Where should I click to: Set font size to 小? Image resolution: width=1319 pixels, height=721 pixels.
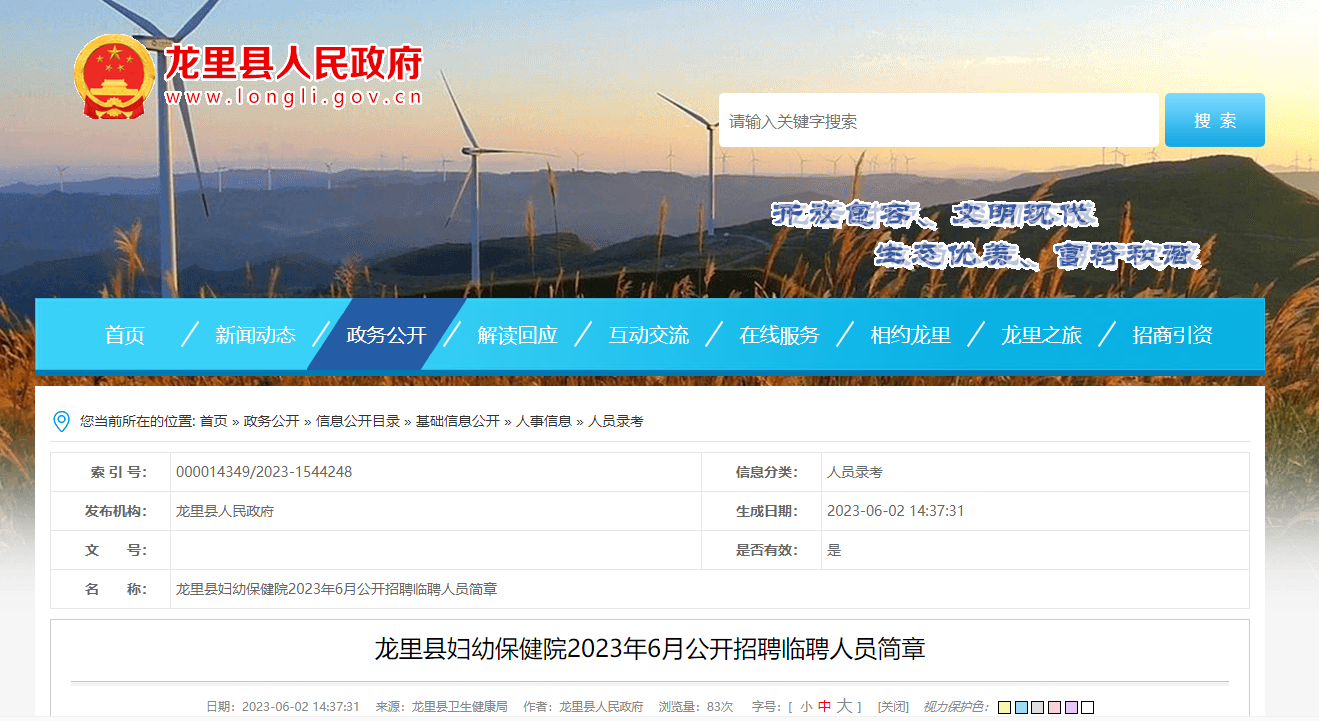[x=806, y=707]
